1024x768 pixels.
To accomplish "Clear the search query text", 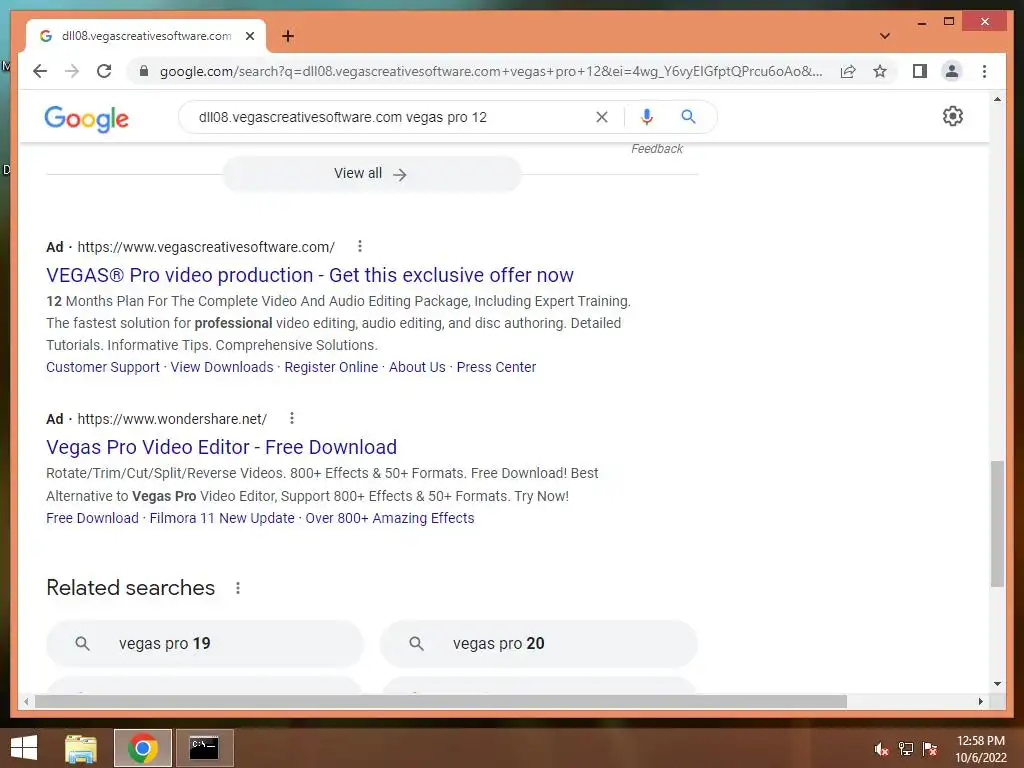I will click(x=601, y=117).
